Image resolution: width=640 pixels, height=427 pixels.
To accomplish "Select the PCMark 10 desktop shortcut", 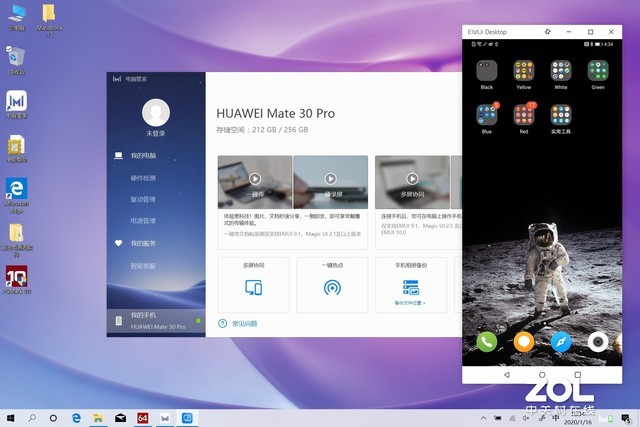I will pyautogui.click(x=16, y=280).
